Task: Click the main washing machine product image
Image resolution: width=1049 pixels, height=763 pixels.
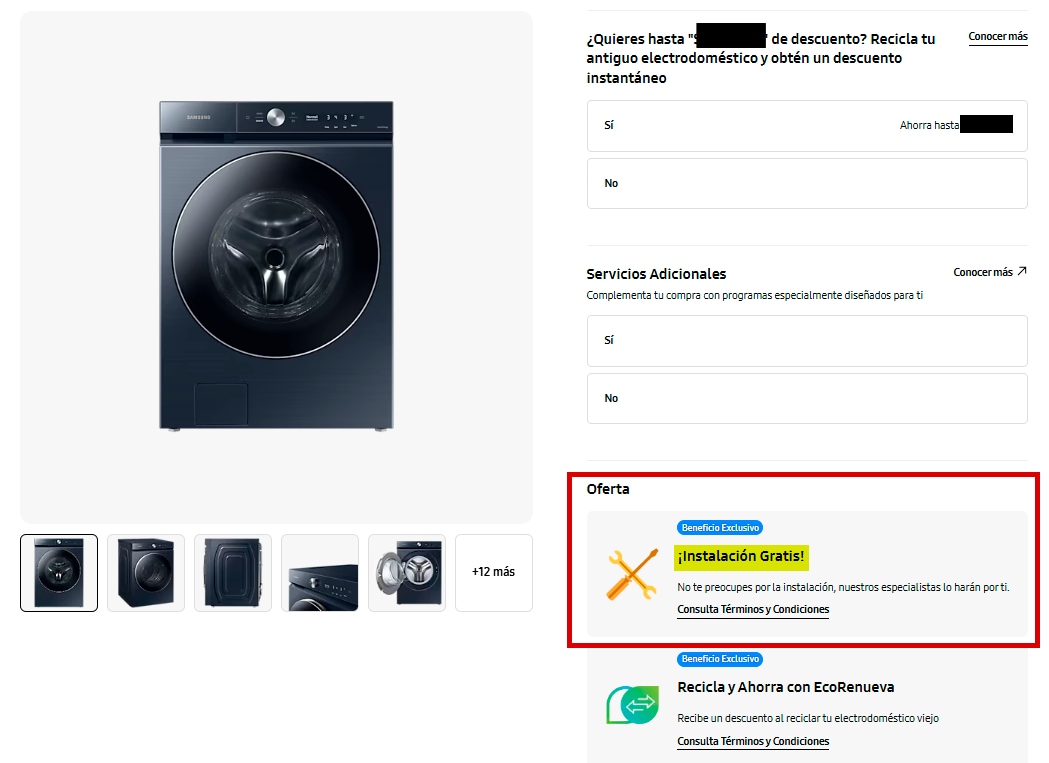Action: (x=276, y=266)
